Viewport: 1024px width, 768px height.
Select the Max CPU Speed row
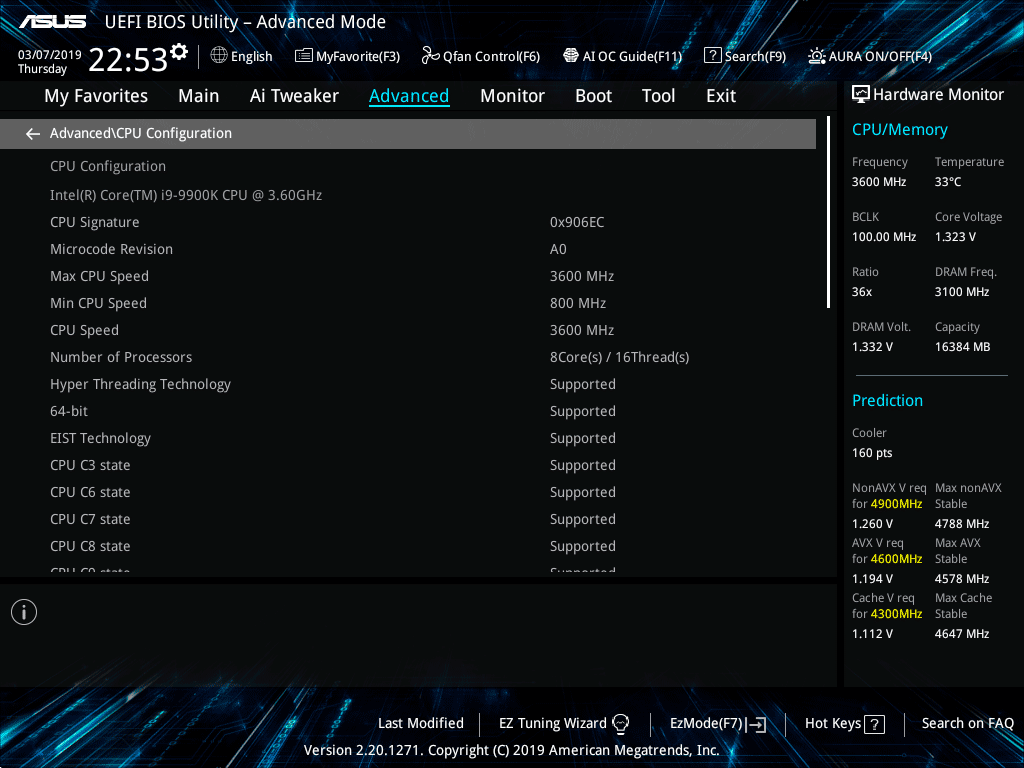(408, 276)
